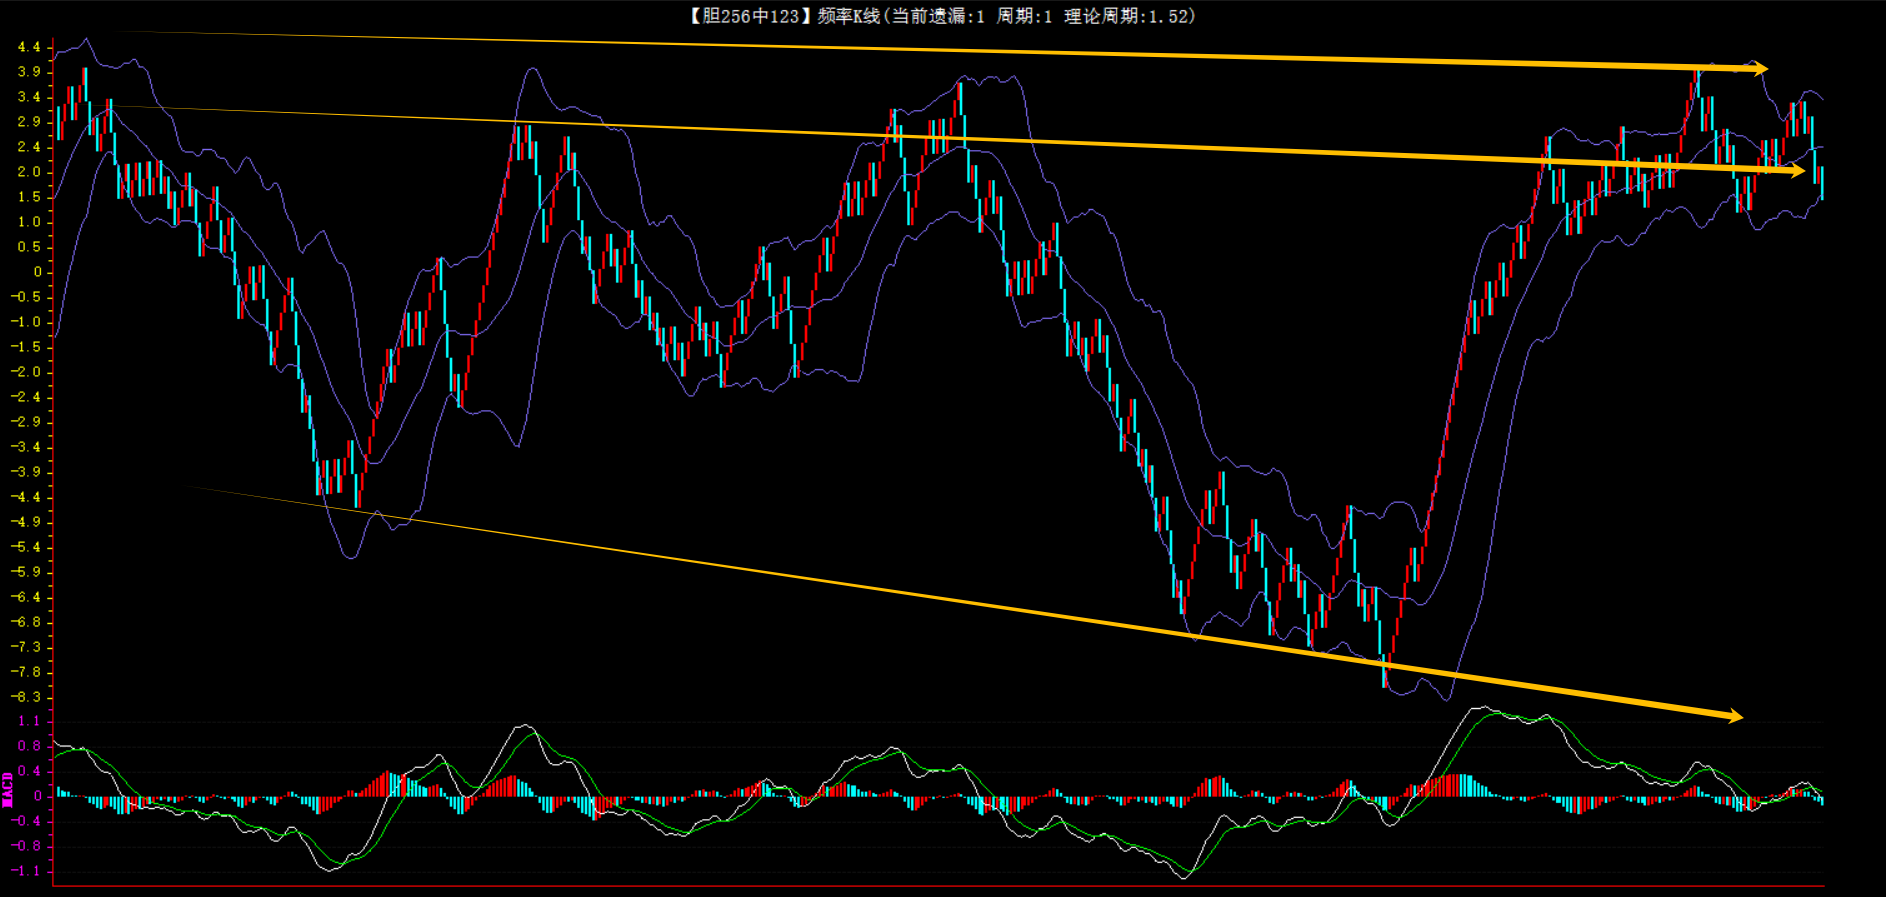The height and width of the screenshot is (897, 1886).
Task: Click the lowest trough of the MACD line
Action: click(1186, 877)
